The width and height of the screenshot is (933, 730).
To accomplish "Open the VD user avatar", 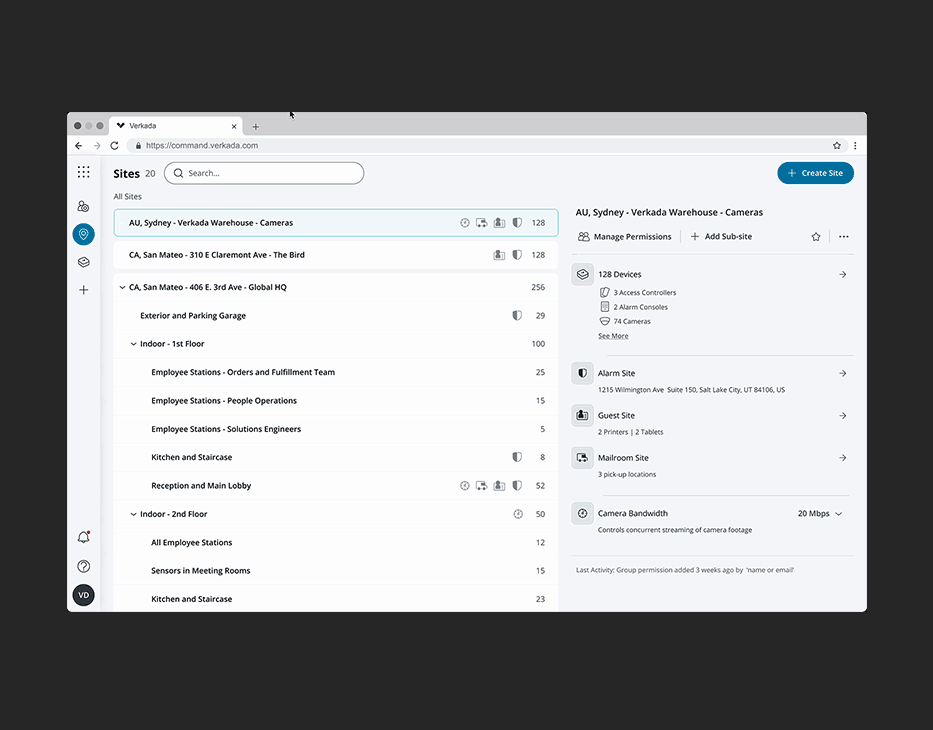I will 83,595.
